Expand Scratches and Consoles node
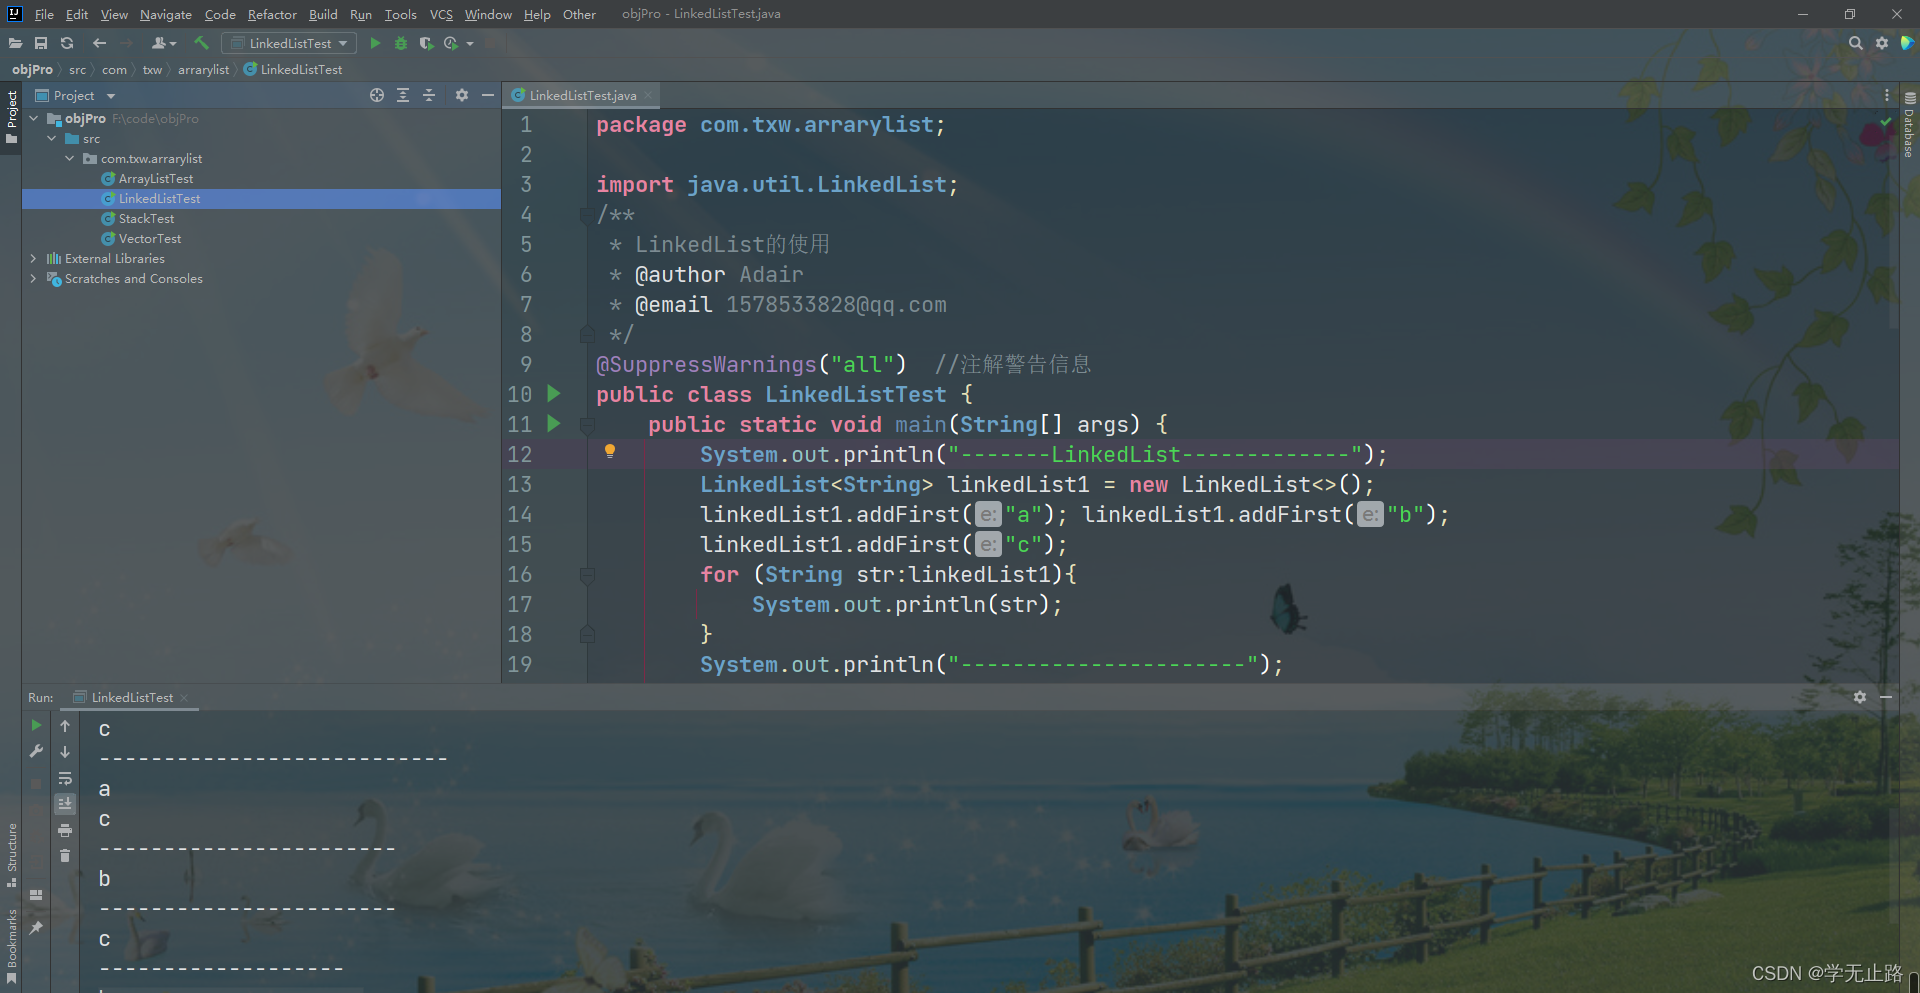The image size is (1920, 993). pos(34,278)
